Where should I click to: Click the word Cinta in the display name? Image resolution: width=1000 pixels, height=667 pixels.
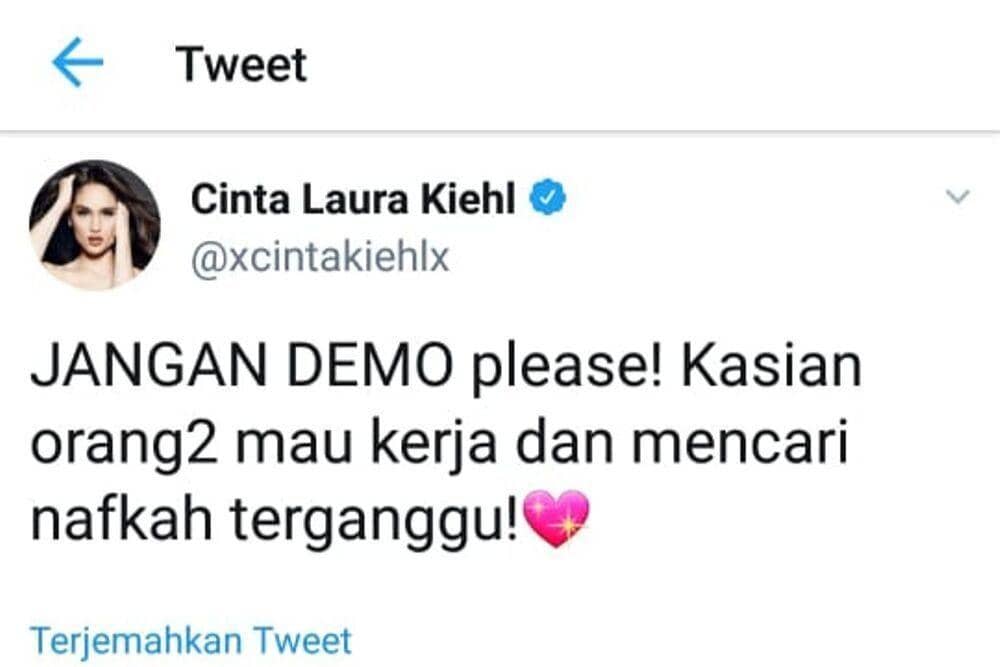tap(240, 198)
